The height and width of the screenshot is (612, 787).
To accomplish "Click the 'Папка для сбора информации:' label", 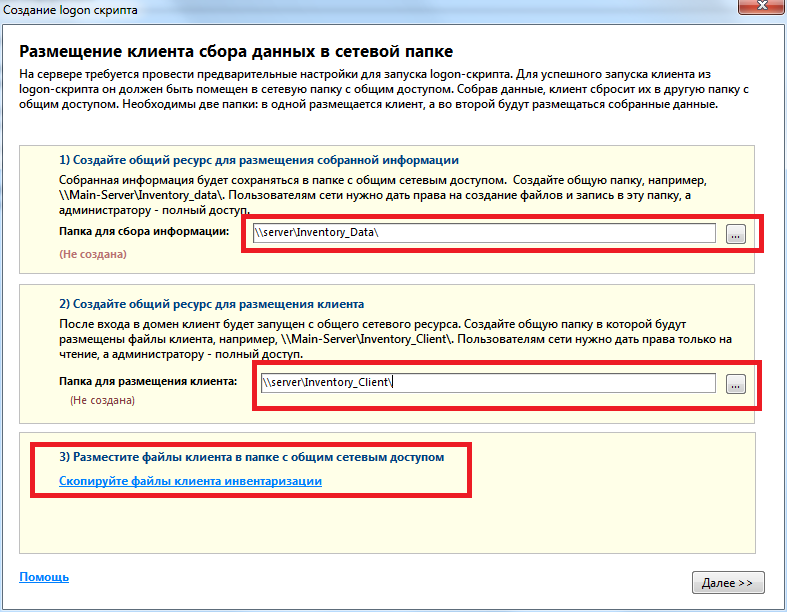I will tap(144, 231).
